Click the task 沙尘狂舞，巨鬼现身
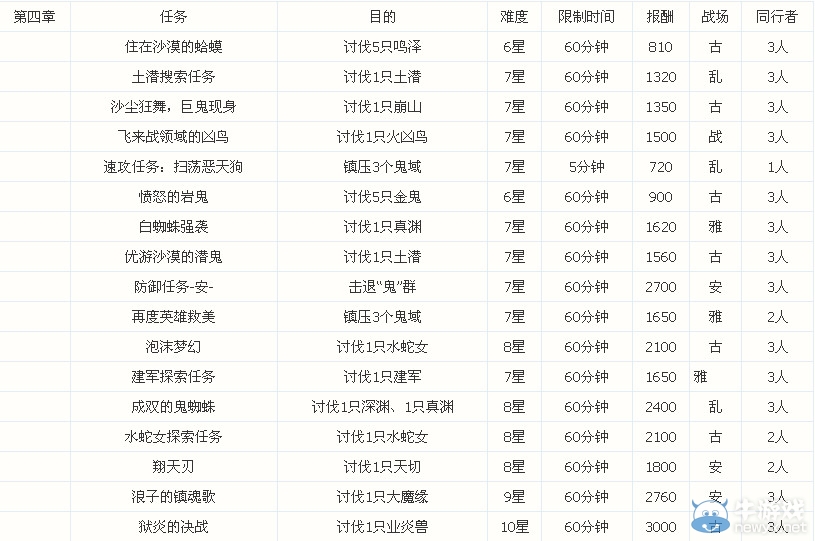The width and height of the screenshot is (815, 541). [173, 107]
